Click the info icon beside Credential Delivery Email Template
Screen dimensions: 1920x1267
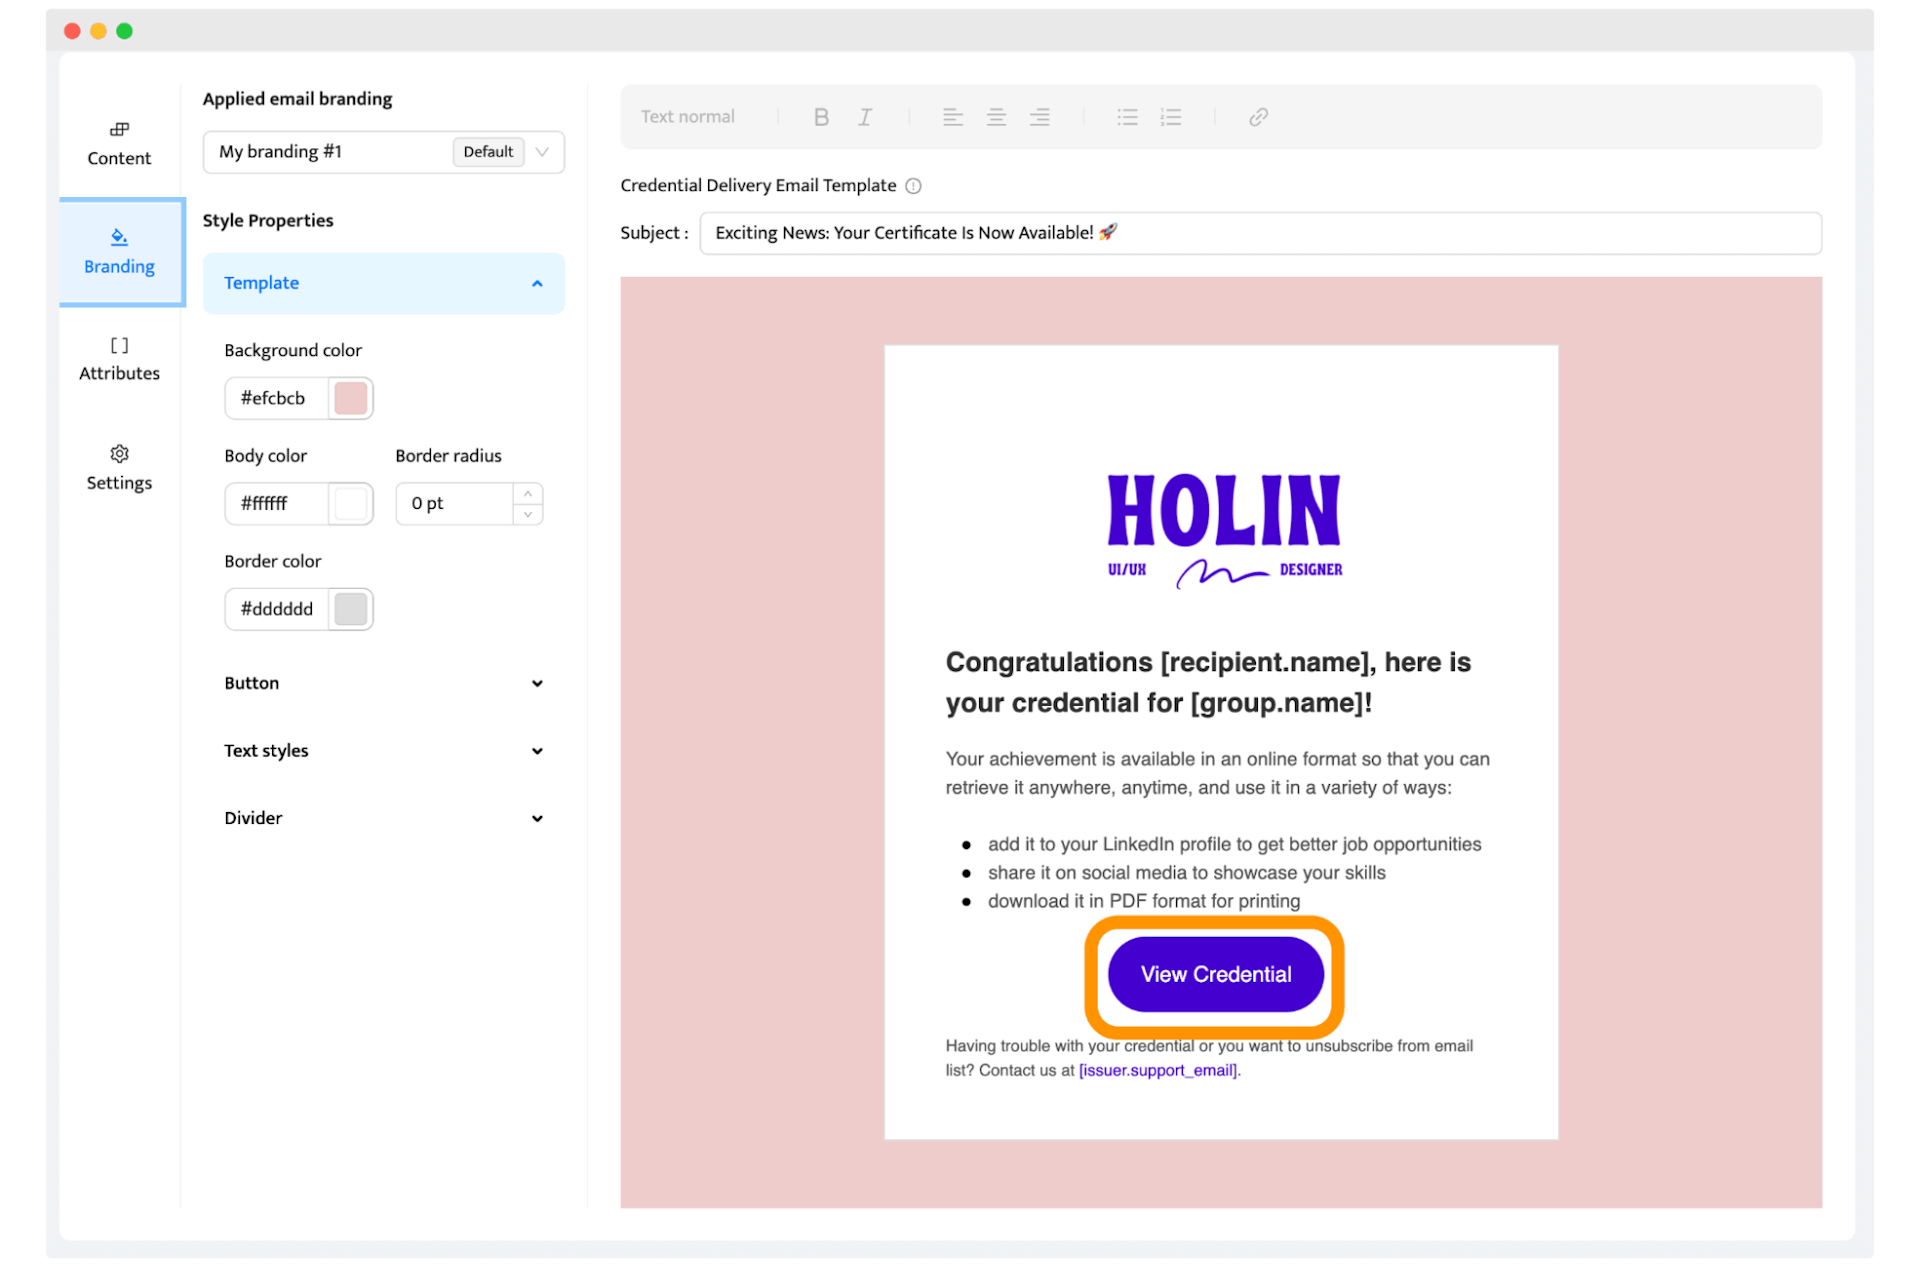click(x=913, y=186)
